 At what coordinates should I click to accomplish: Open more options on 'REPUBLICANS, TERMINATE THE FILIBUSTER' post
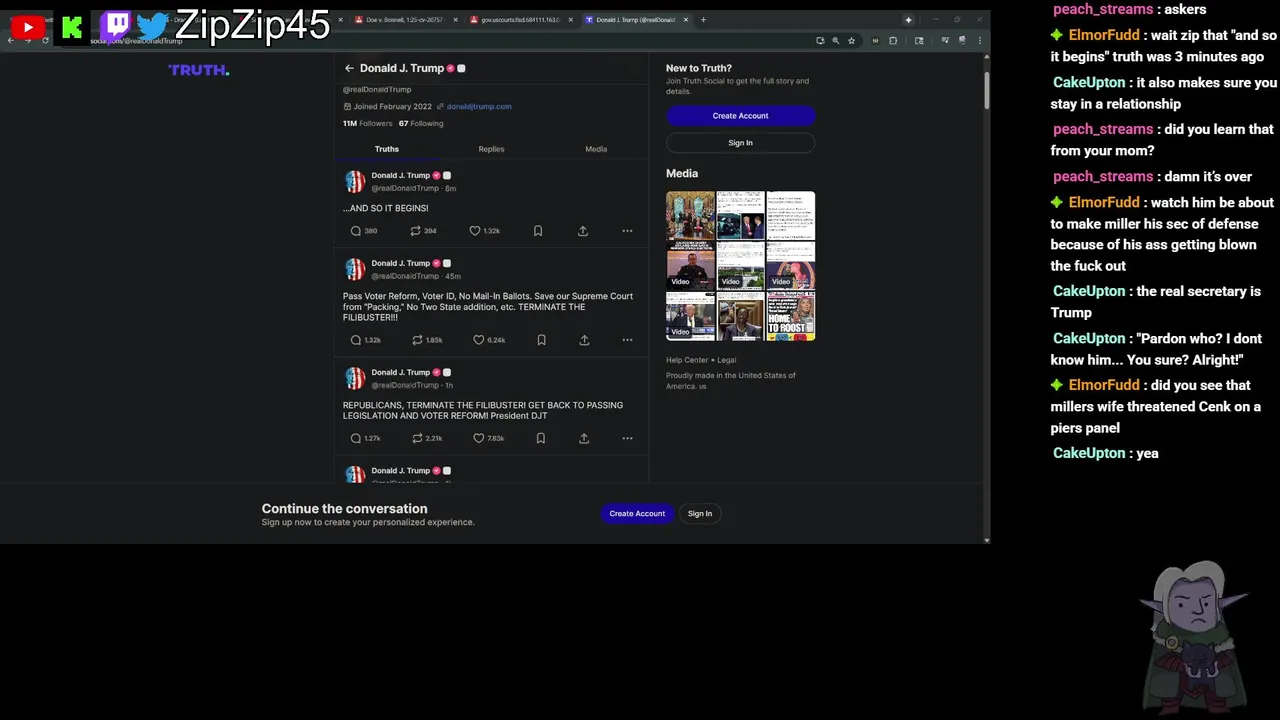click(627, 438)
